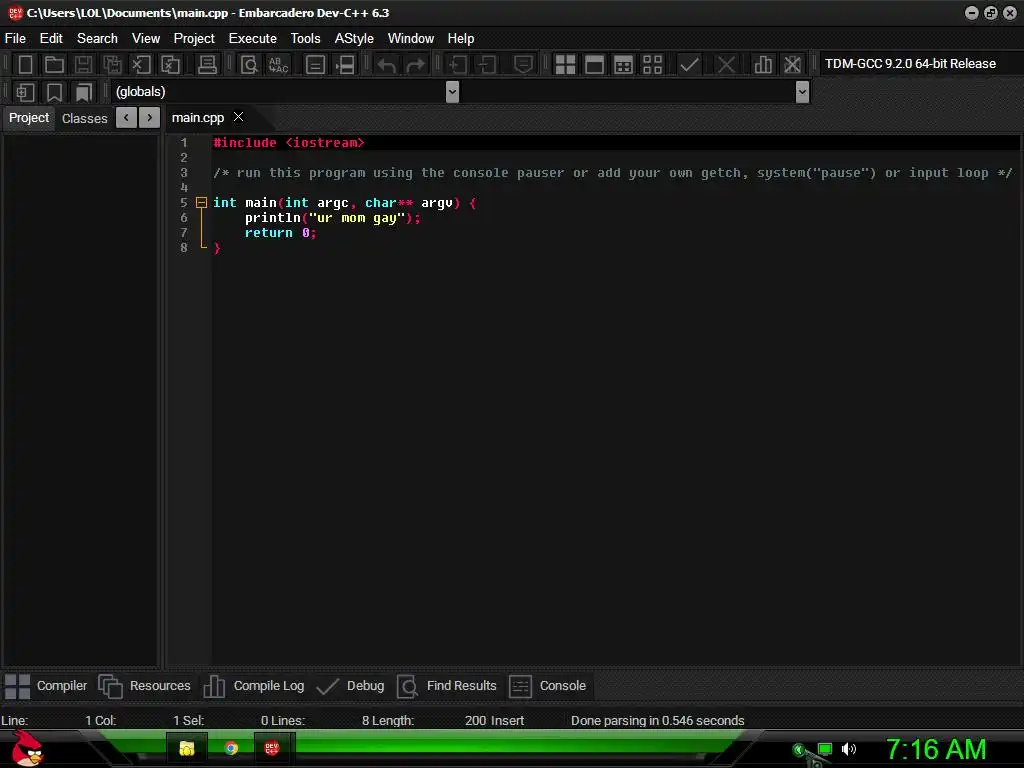Open the View menu

[x=146, y=39]
